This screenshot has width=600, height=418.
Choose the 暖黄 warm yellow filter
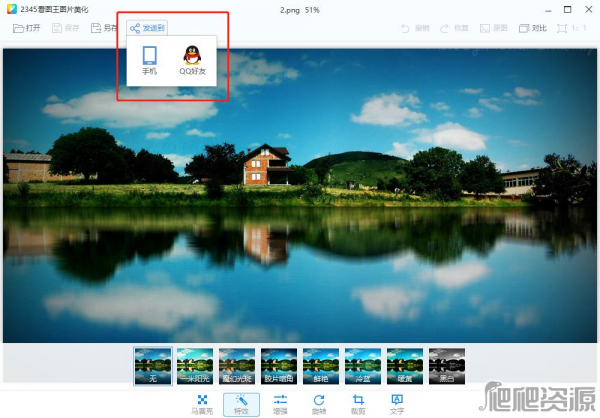(404, 365)
